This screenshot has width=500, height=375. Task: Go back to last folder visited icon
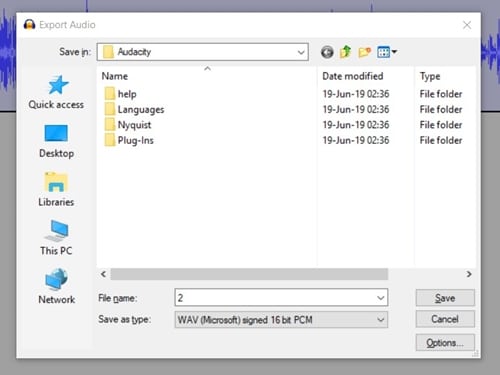[327, 52]
